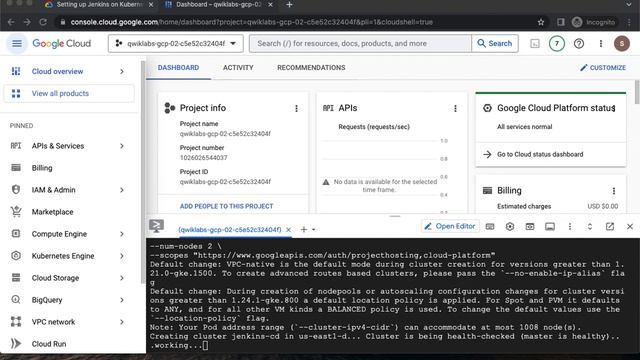Switch to the DASHBOARD tab

[178, 68]
